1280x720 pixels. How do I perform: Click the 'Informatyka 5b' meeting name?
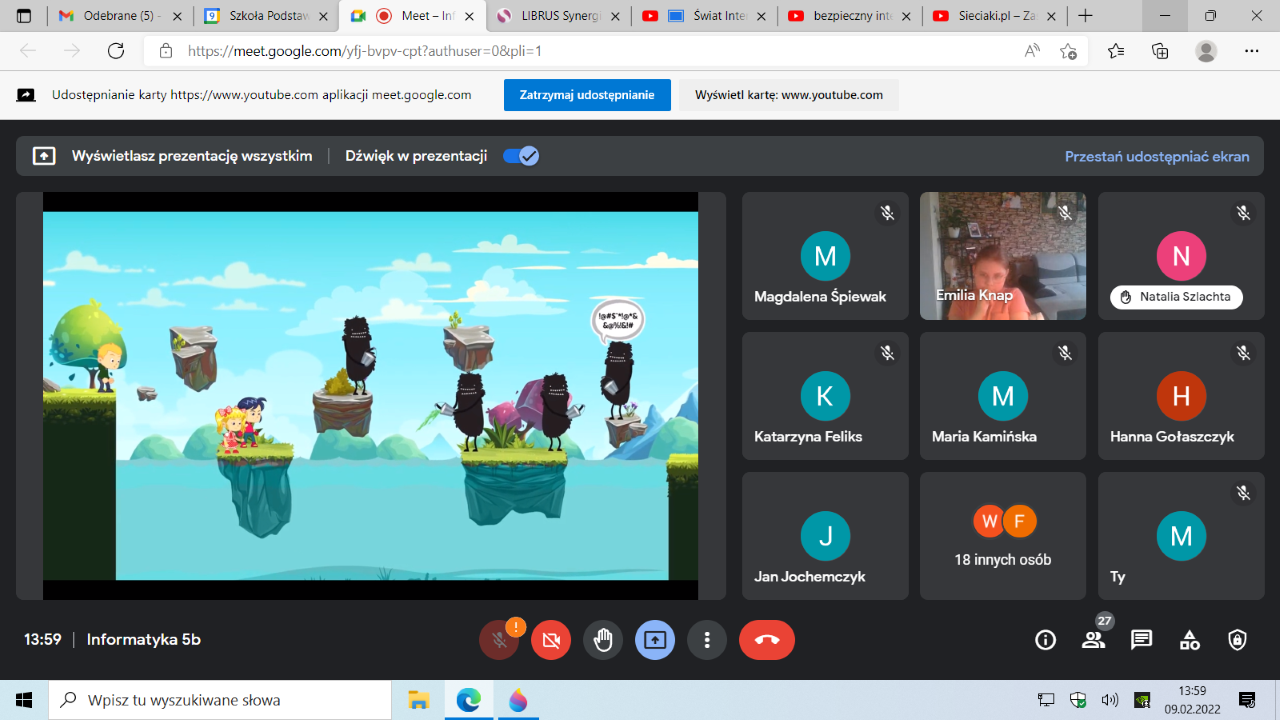pyautogui.click(x=144, y=640)
